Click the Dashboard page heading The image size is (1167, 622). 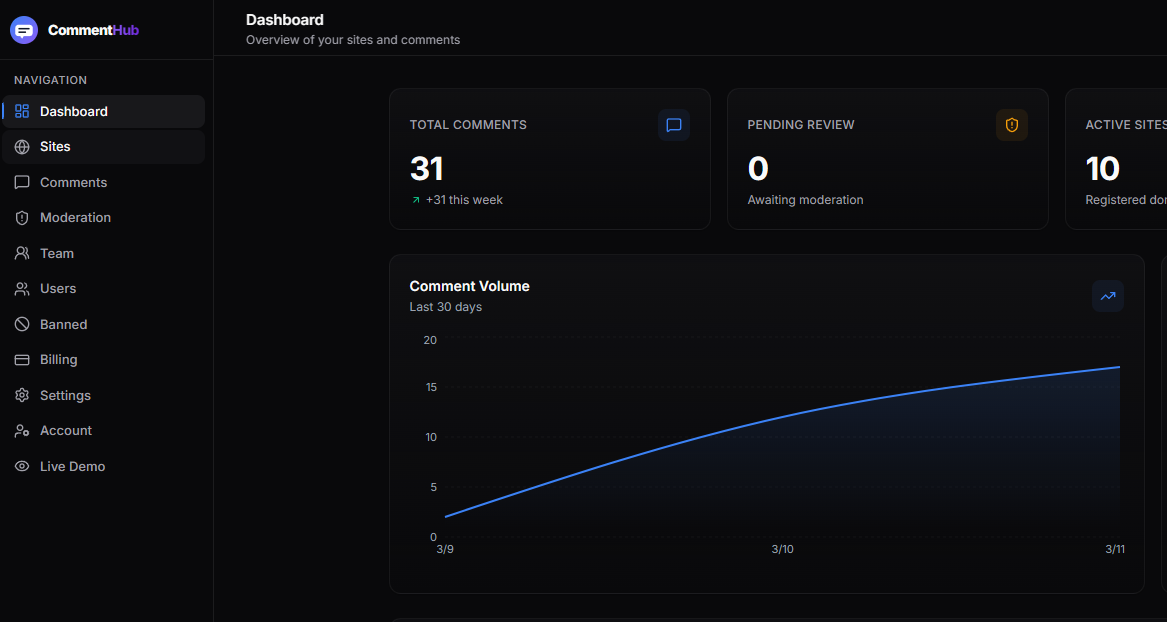click(x=285, y=20)
